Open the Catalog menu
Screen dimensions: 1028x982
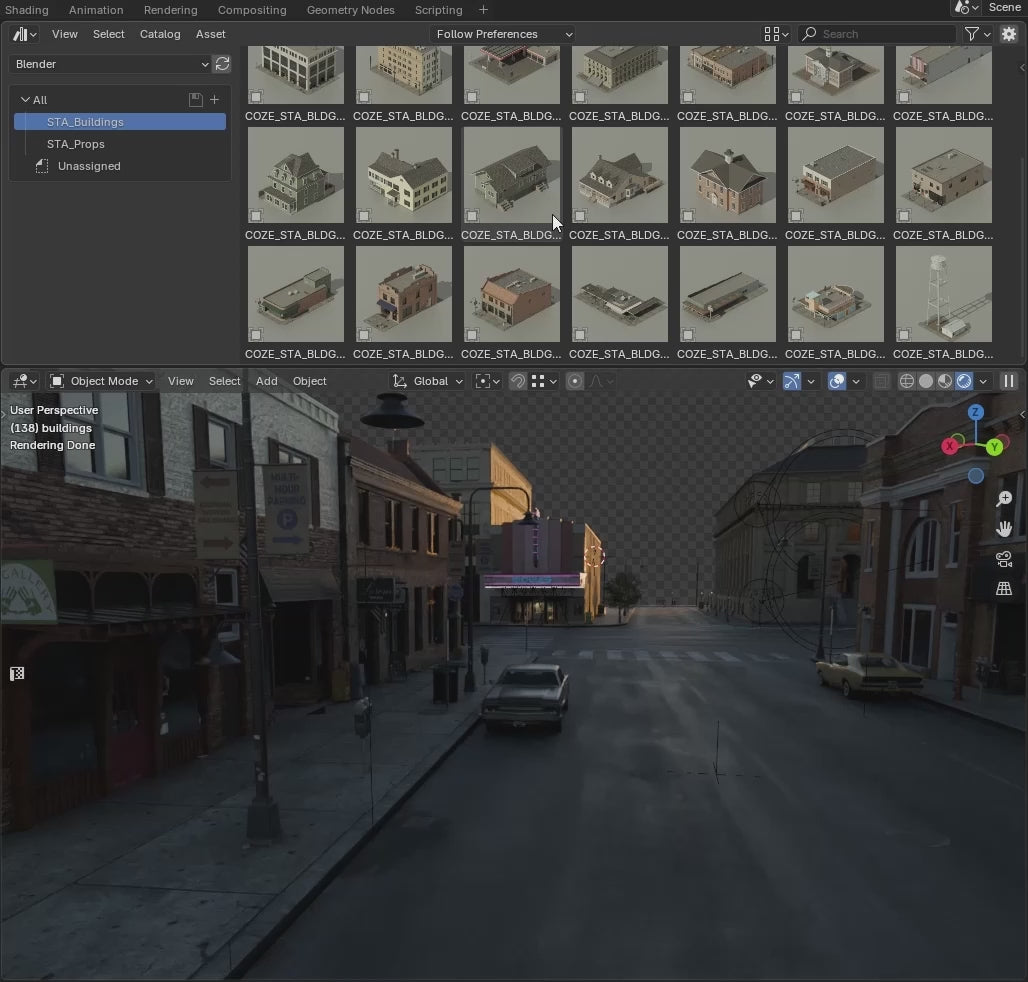160,33
